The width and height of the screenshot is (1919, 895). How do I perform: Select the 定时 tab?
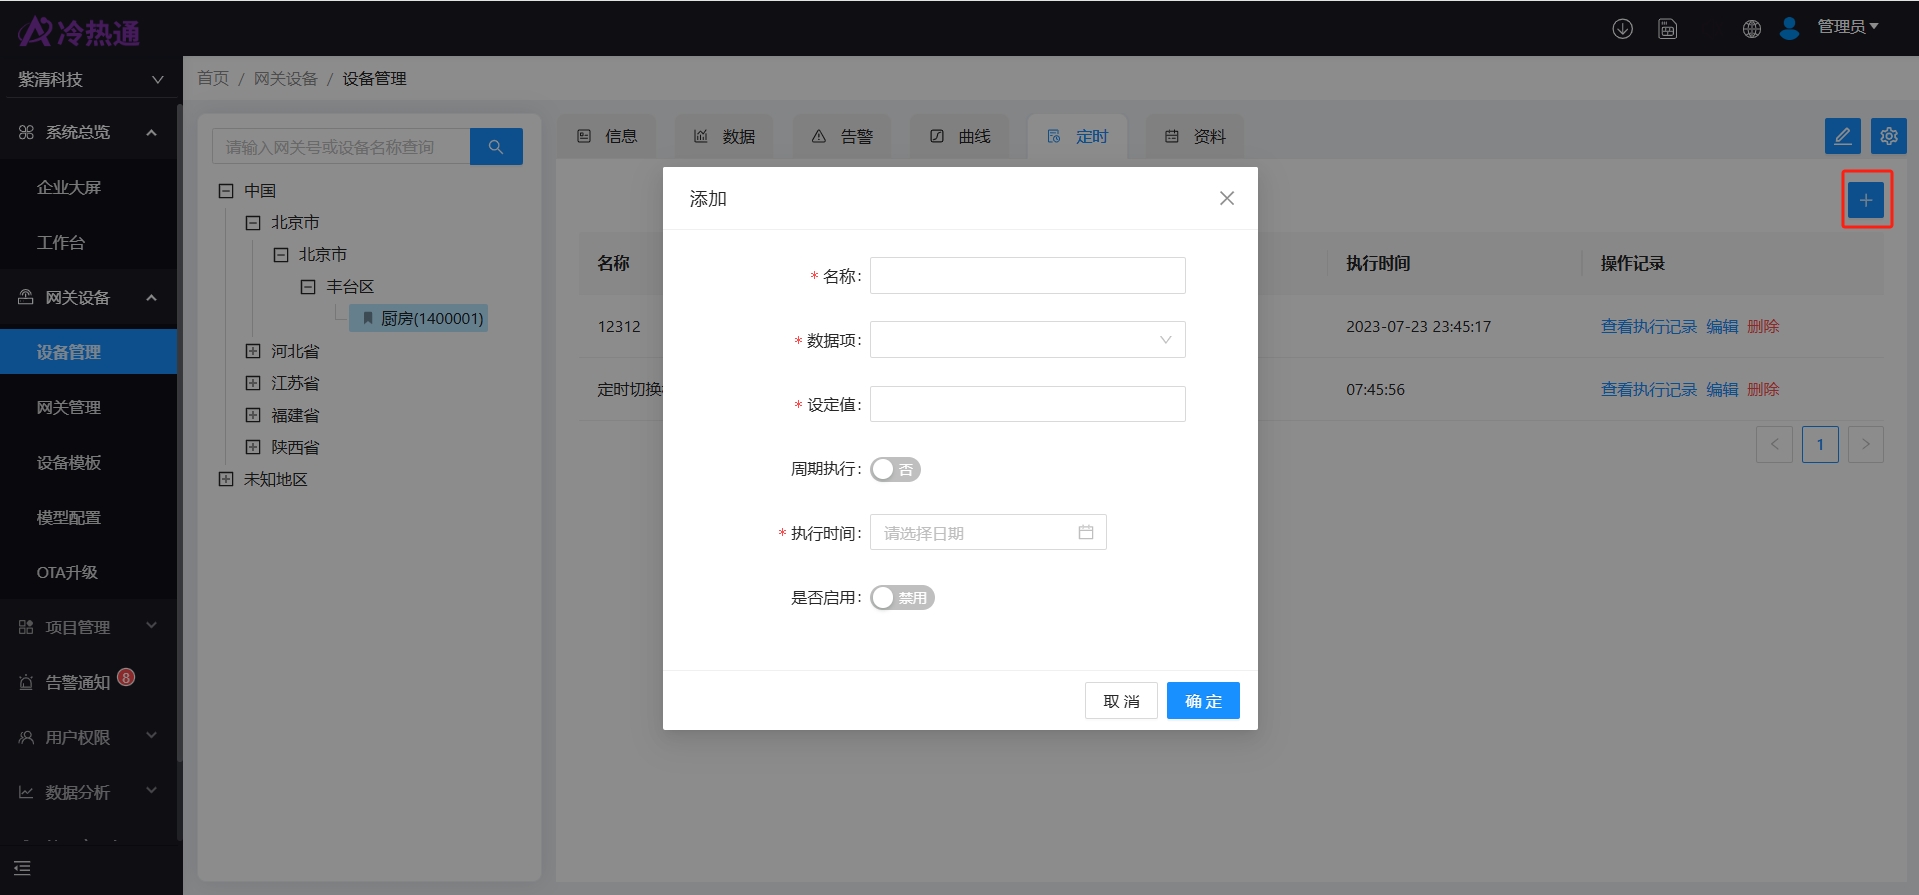tap(1078, 136)
